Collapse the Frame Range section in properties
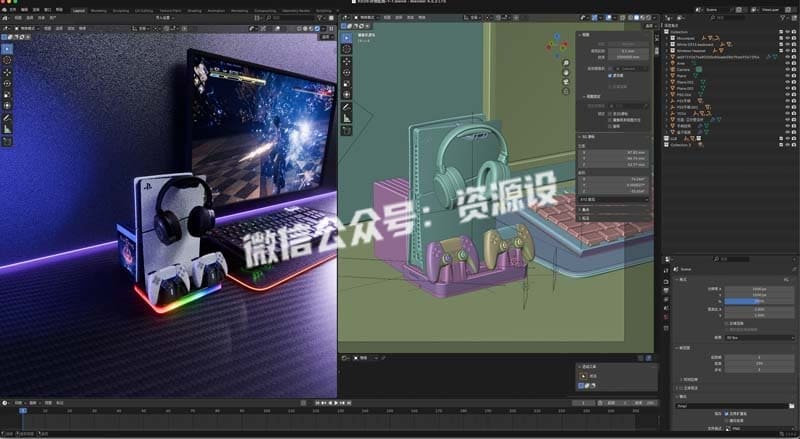The image size is (800, 439). pos(678,348)
